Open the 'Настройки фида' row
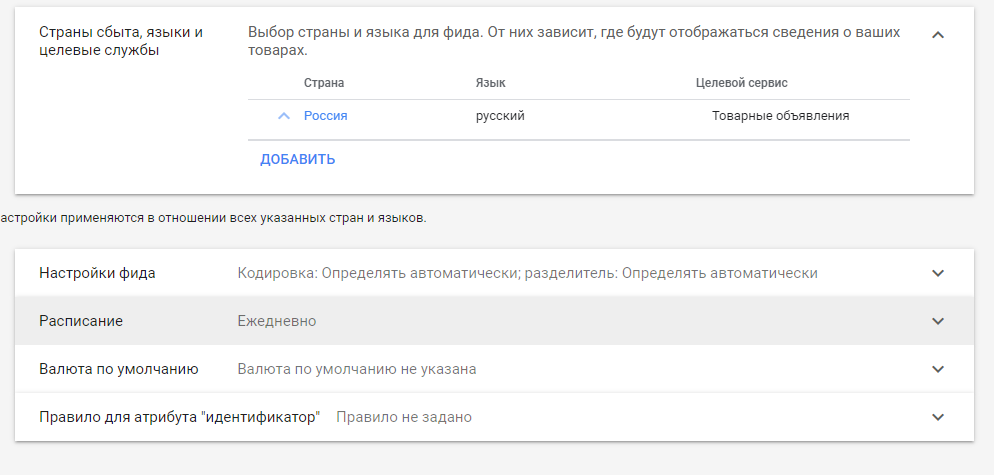This screenshot has height=475, width=994. (97, 273)
